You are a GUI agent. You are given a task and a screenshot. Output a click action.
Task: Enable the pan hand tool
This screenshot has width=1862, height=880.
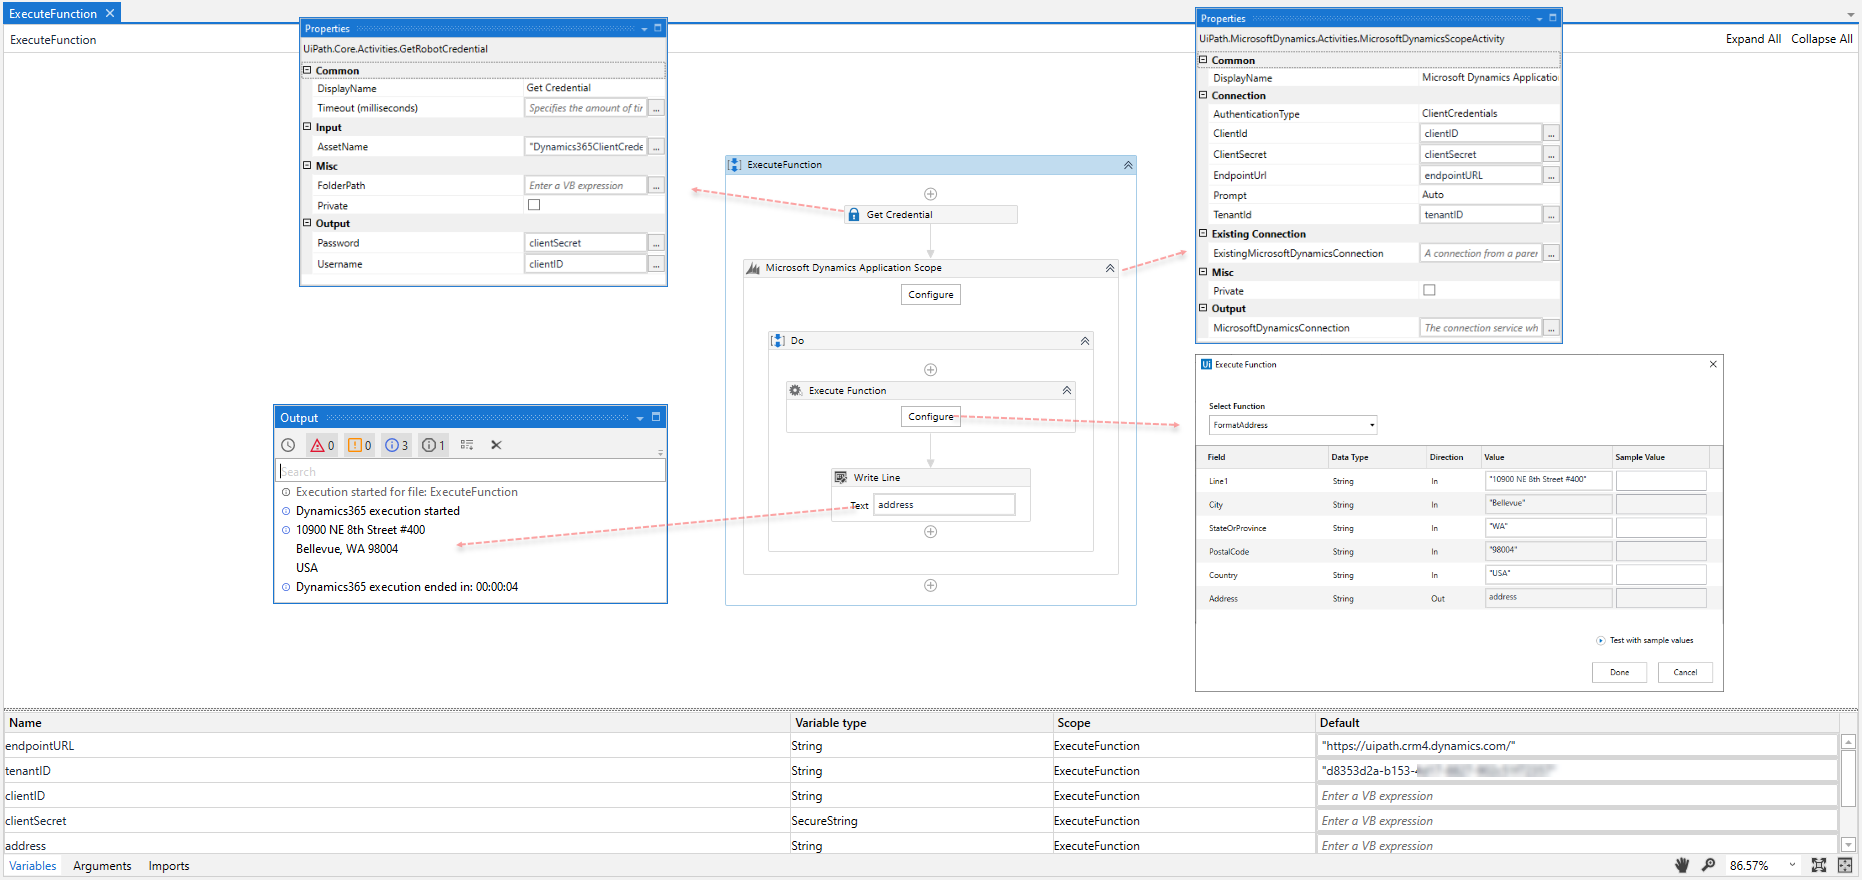pos(1682,865)
